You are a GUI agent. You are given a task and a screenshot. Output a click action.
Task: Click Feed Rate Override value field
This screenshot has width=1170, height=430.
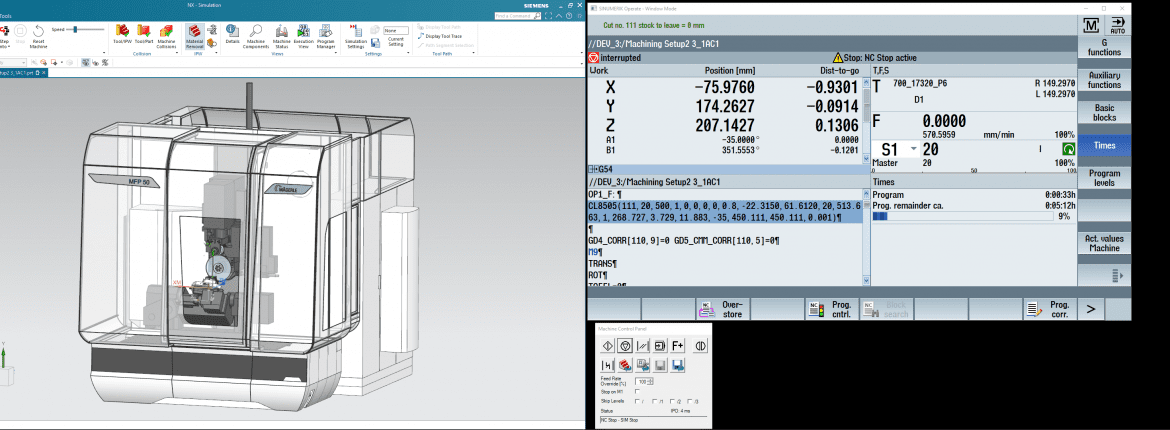[x=642, y=381]
